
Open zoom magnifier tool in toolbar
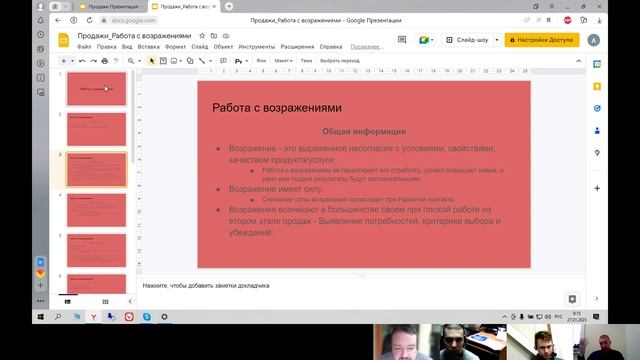(x=131, y=61)
